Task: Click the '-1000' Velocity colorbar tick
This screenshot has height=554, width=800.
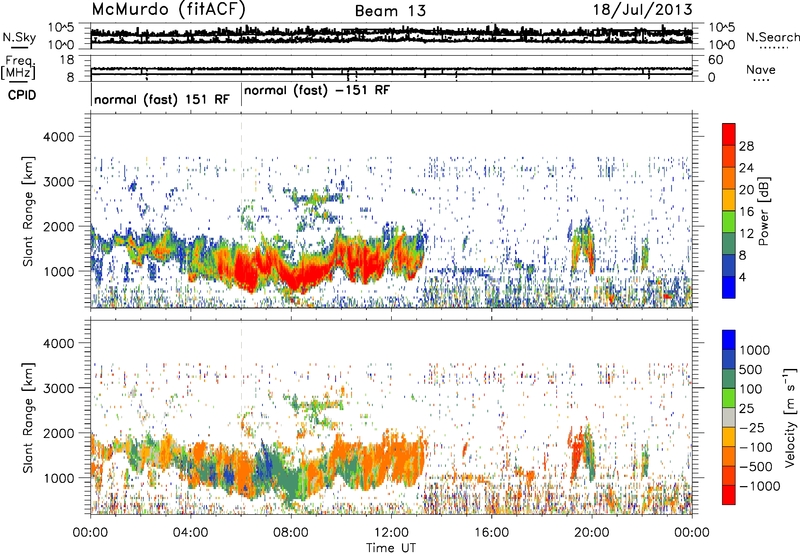Action: [x=760, y=486]
